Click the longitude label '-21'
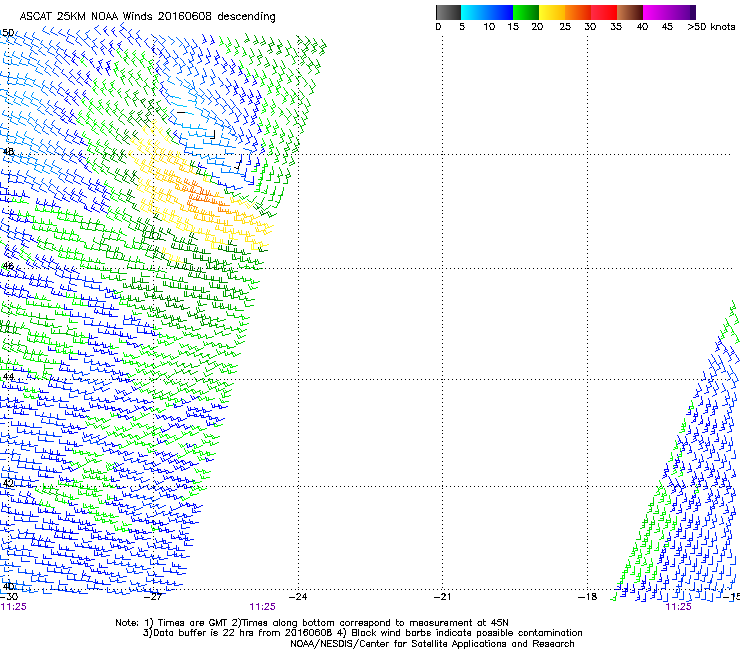740x650 pixels. [442, 597]
